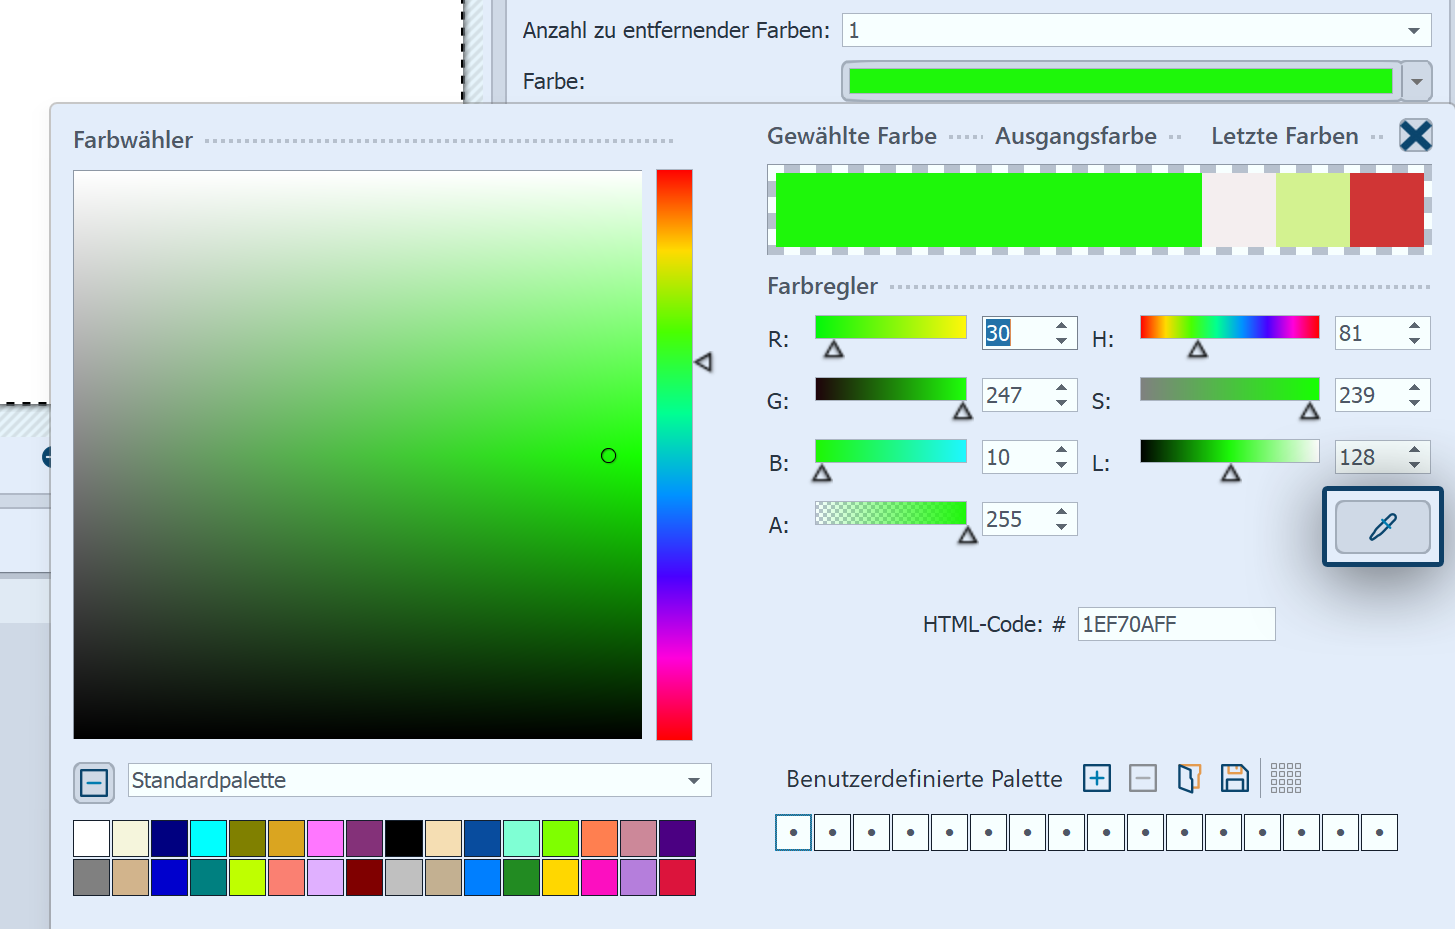Remove a color from the Benutzerdefinierte Palette

tap(1142, 778)
